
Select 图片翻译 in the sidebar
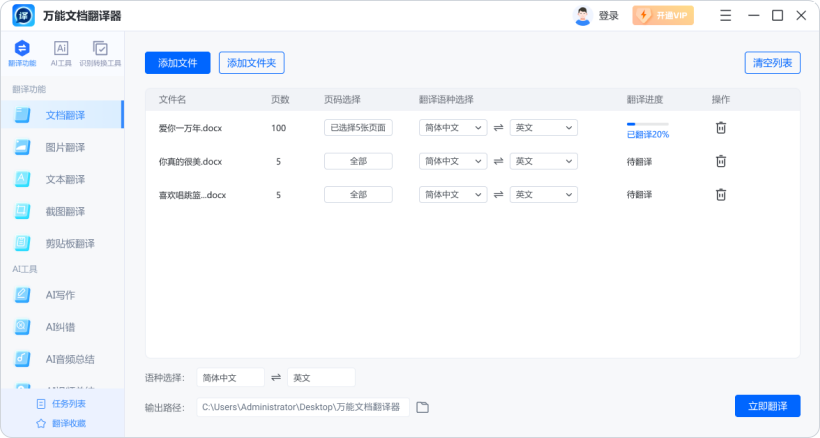[62, 147]
